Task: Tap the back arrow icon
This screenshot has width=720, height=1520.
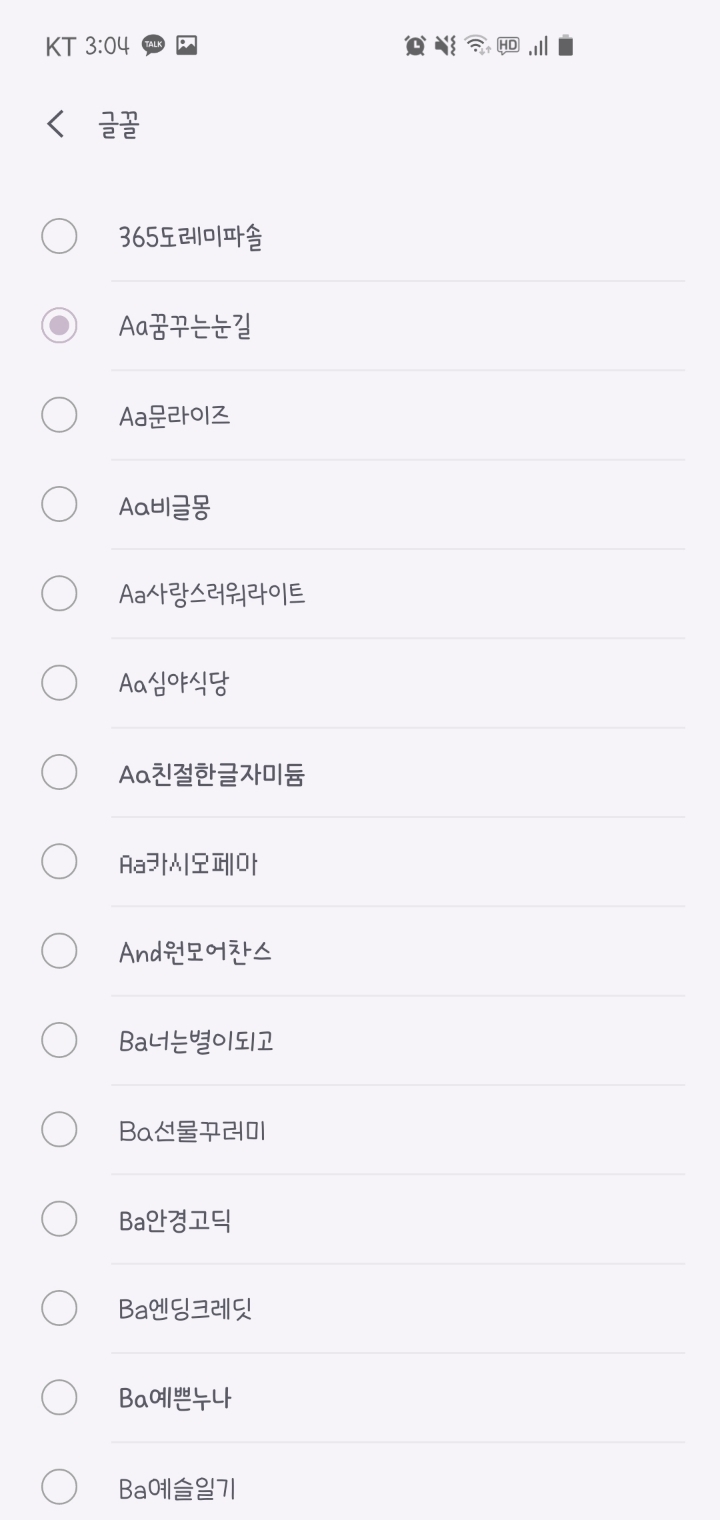Action: [x=56, y=125]
